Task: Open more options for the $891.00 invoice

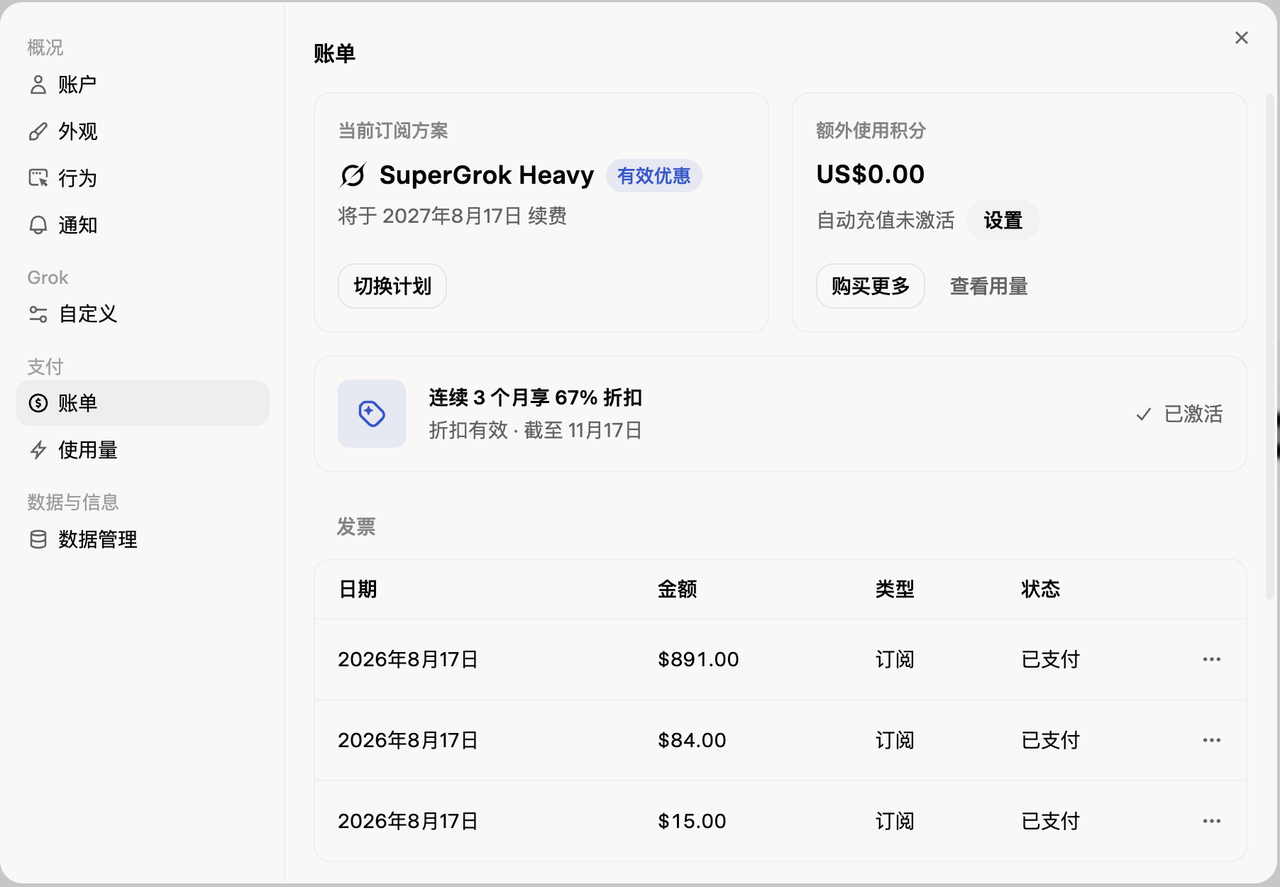Action: pyautogui.click(x=1212, y=659)
